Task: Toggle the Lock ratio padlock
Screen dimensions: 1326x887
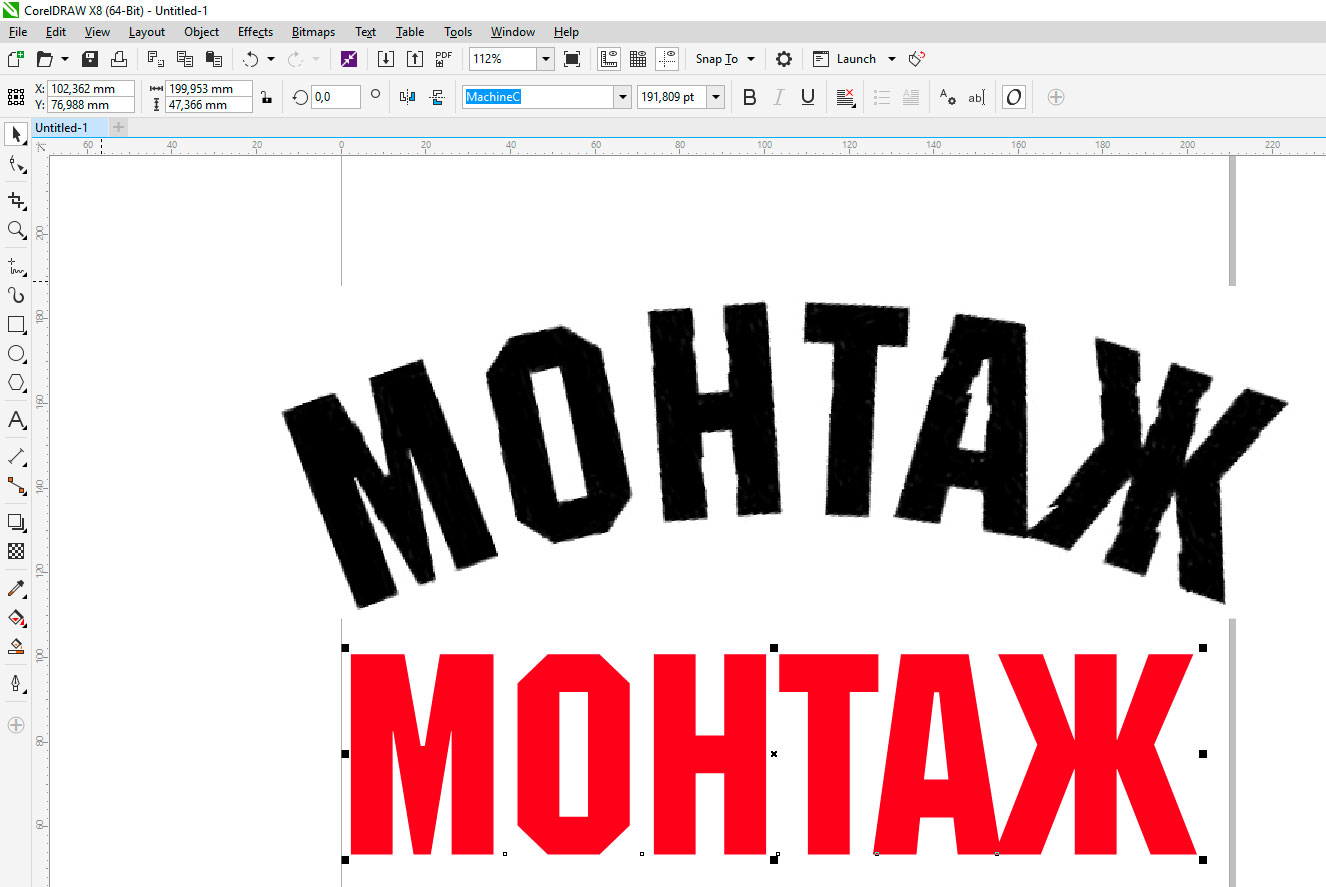Action: click(265, 97)
